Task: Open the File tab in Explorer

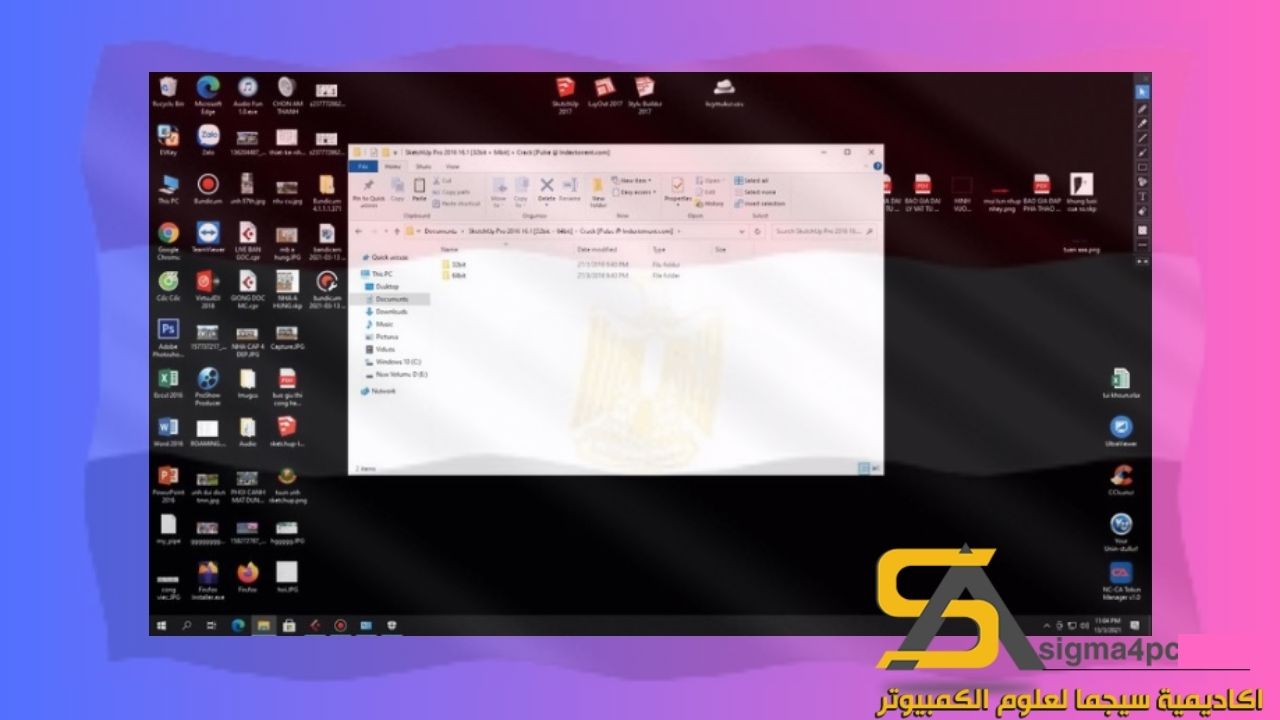Action: (362, 166)
